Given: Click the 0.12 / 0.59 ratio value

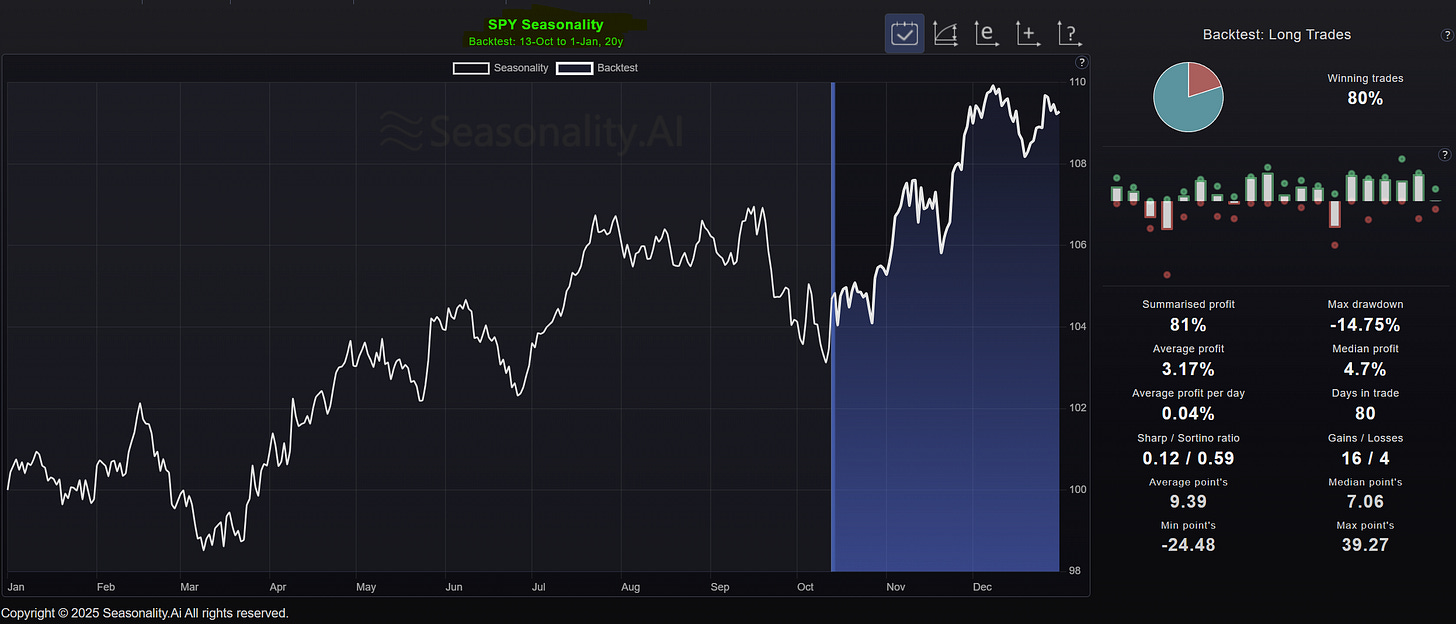Looking at the screenshot, I should coord(1188,459).
